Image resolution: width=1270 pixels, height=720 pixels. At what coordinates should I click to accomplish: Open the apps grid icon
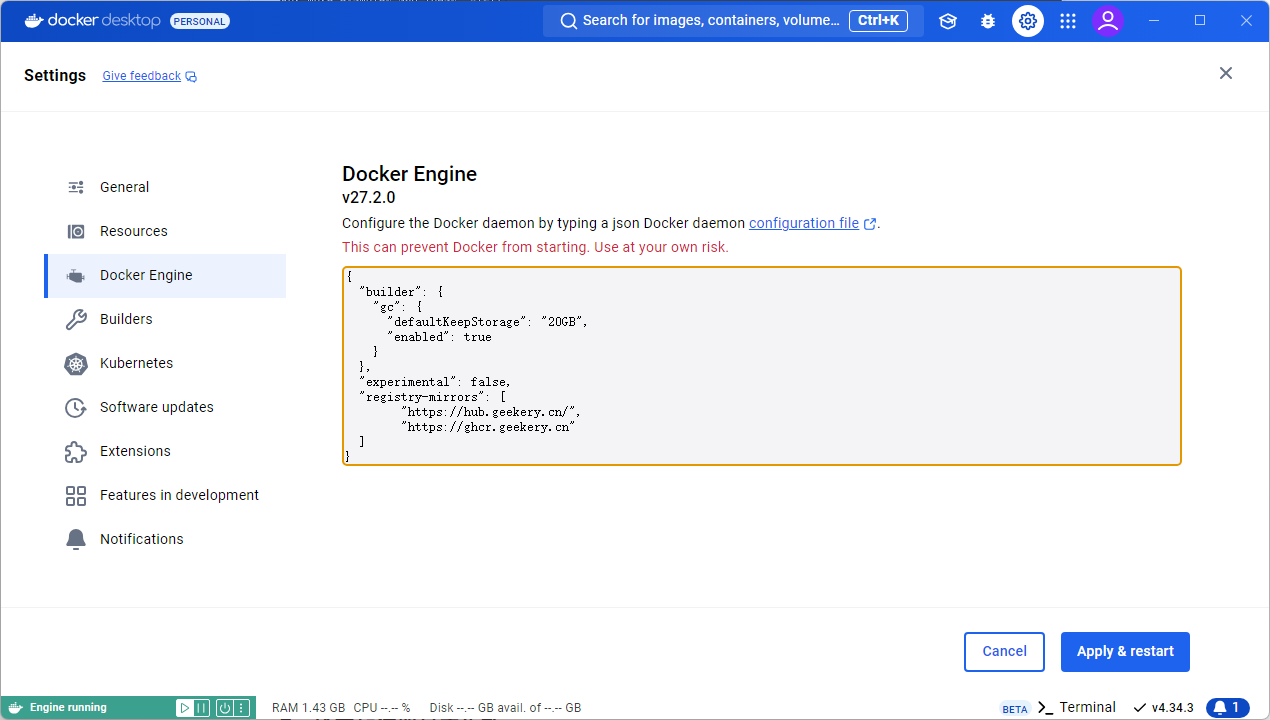coord(1068,21)
